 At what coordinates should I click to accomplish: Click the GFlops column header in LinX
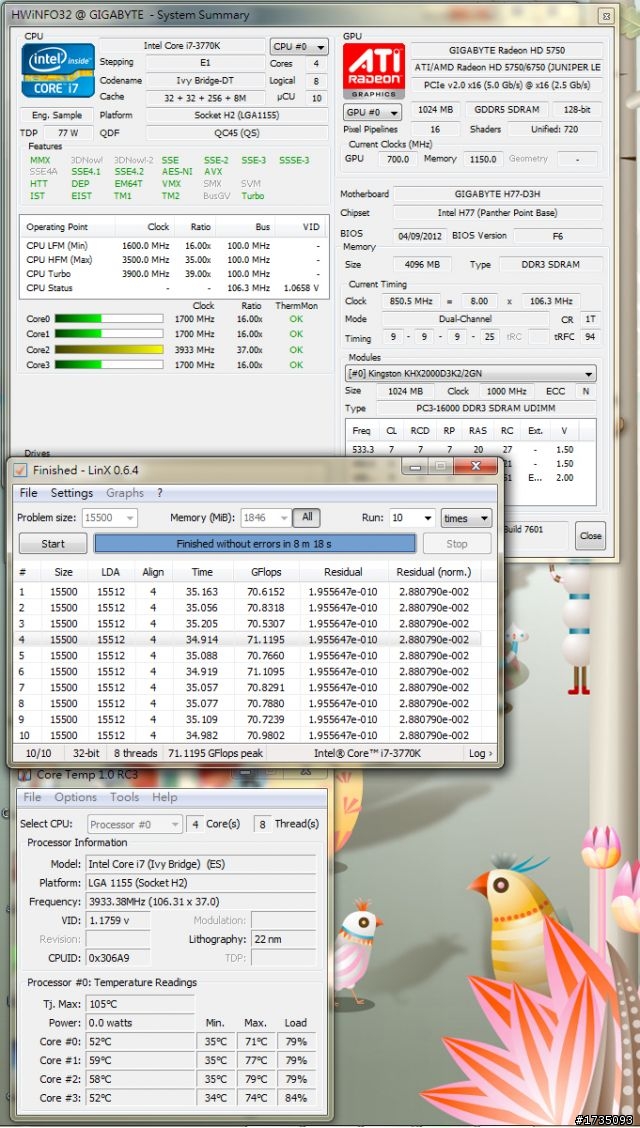[267, 572]
